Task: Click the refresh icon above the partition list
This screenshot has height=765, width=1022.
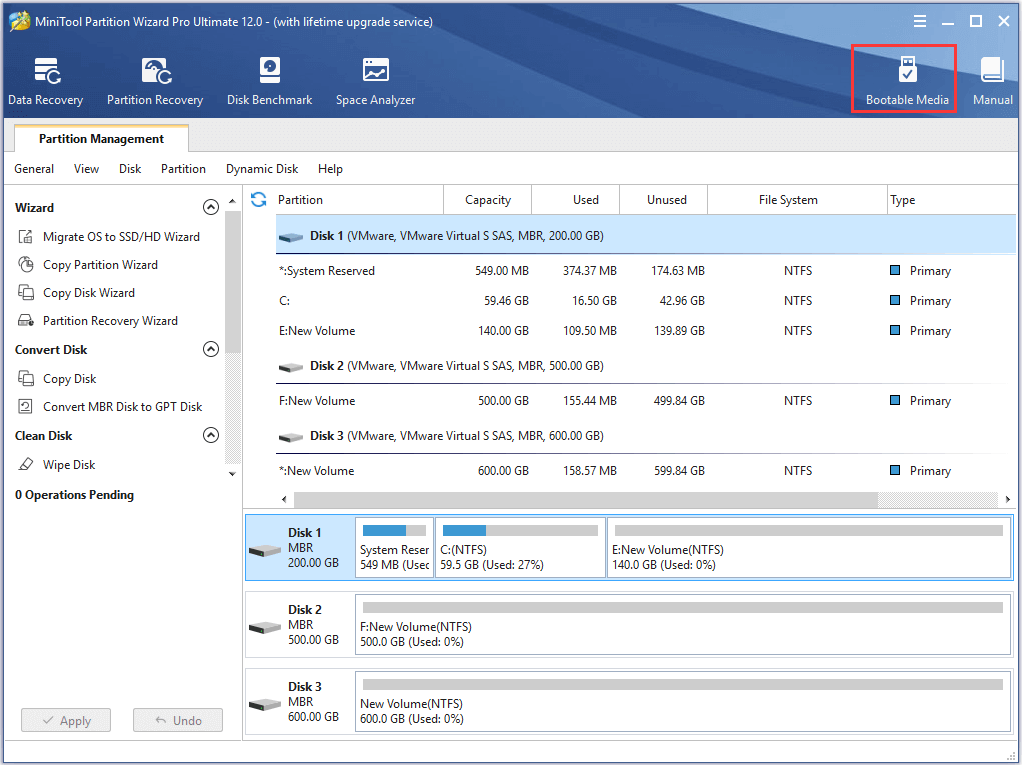Action: 258,199
